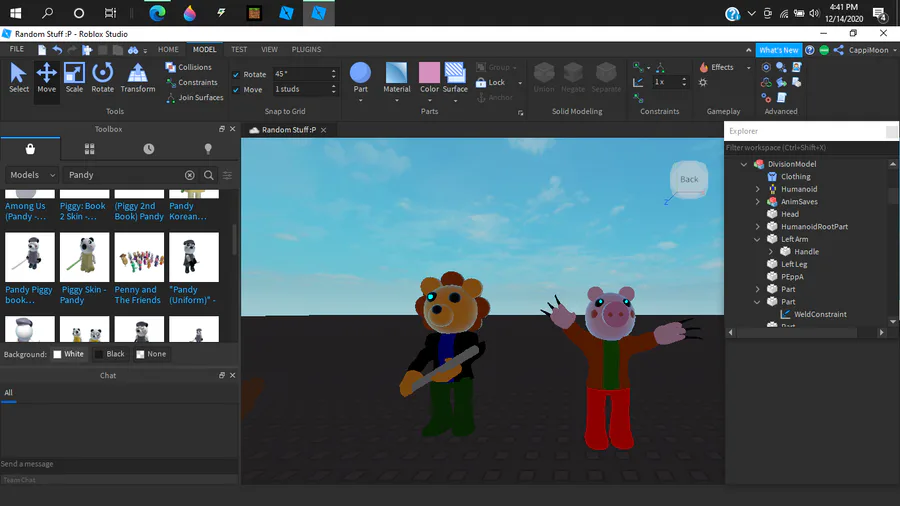Switch to the PLUGINS tab
Screen dimensions: 900x506
[306, 49]
